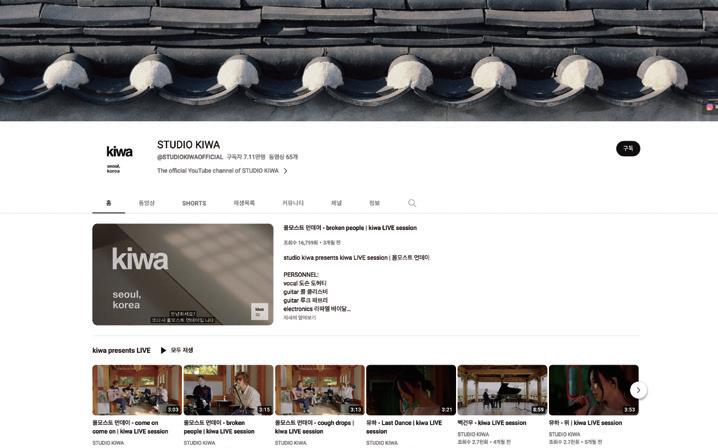Click STUDIO KIWA under the 'cough drops' video
The height and width of the screenshot is (448, 718).
[291, 443]
